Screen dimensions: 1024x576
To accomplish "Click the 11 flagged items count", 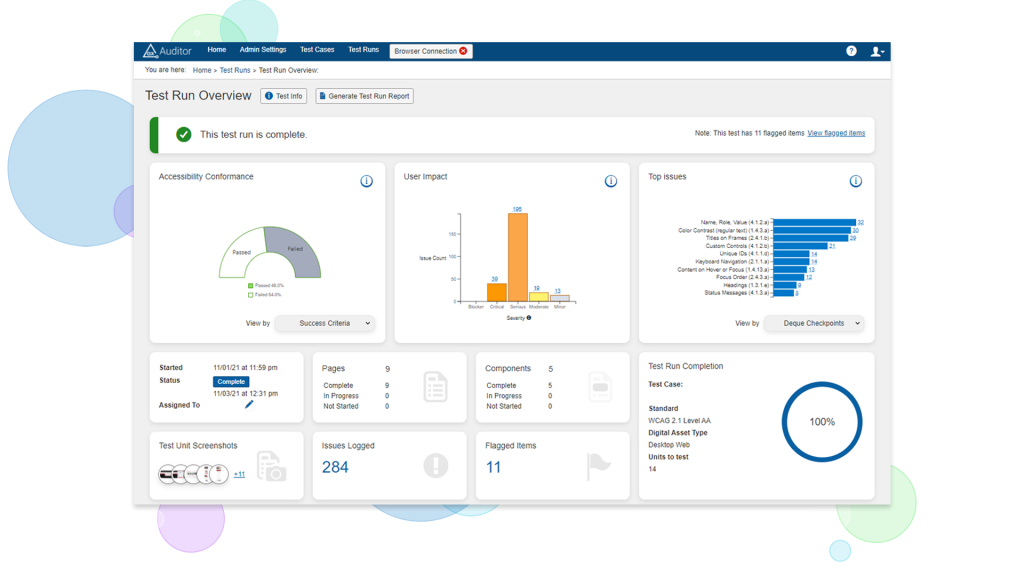I will point(493,467).
